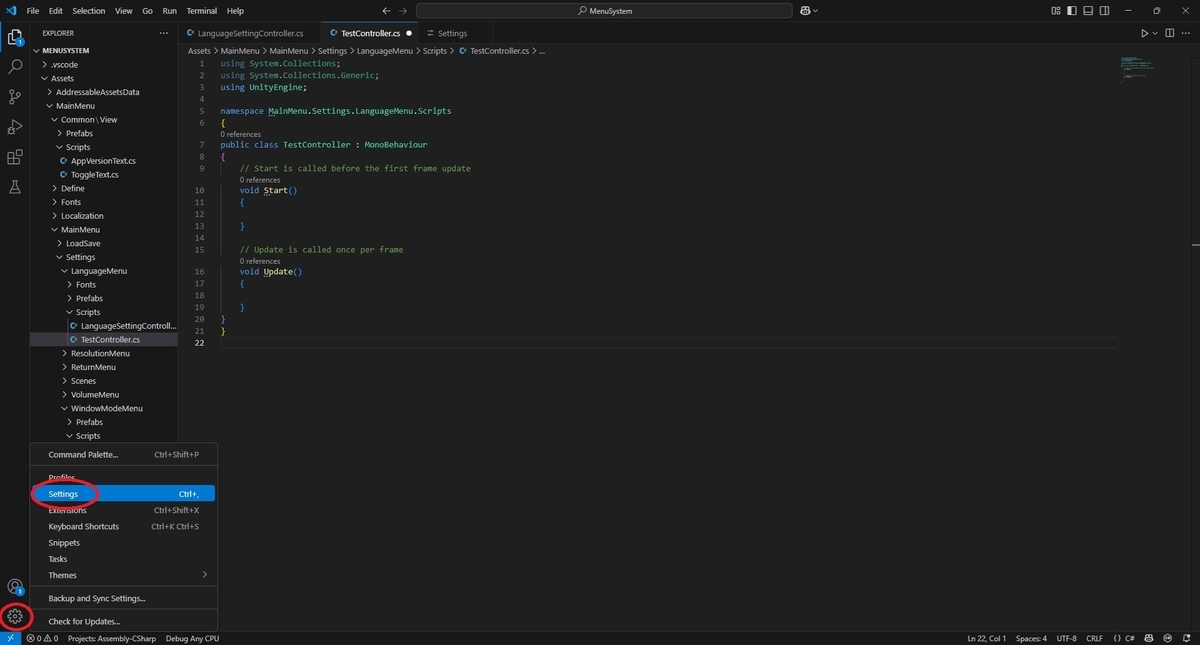Select Settings from the gear menu

click(x=63, y=493)
